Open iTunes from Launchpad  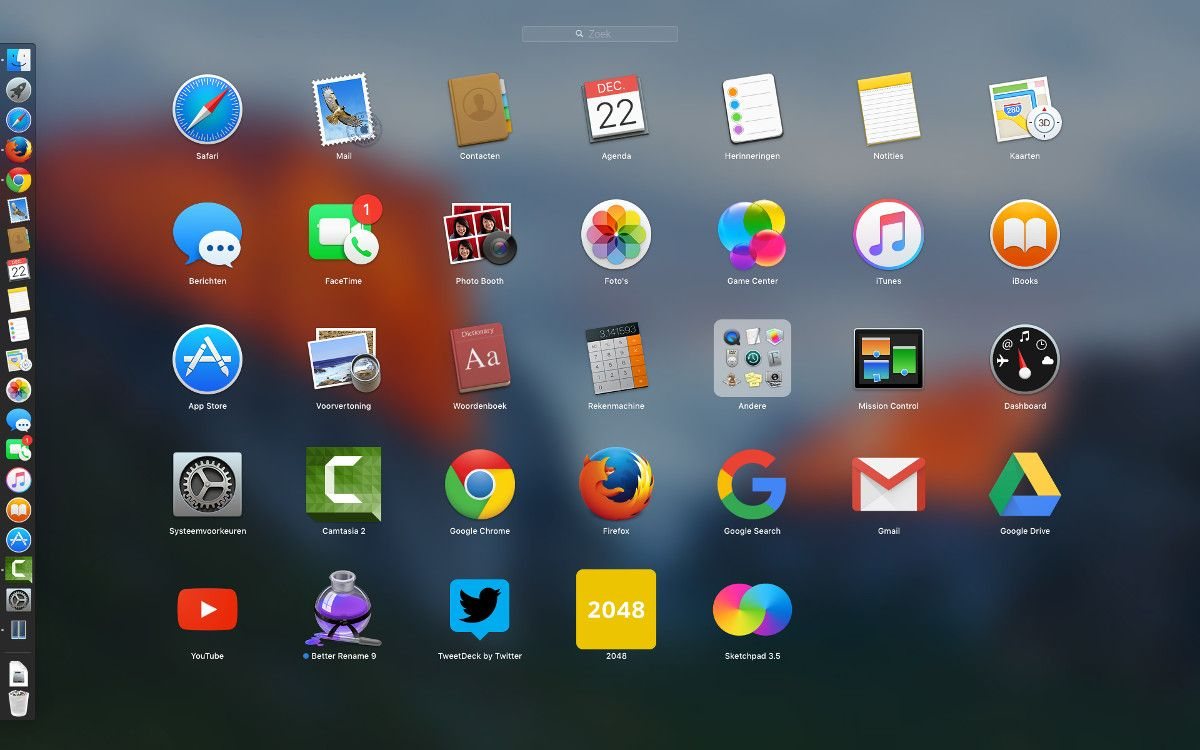(888, 235)
